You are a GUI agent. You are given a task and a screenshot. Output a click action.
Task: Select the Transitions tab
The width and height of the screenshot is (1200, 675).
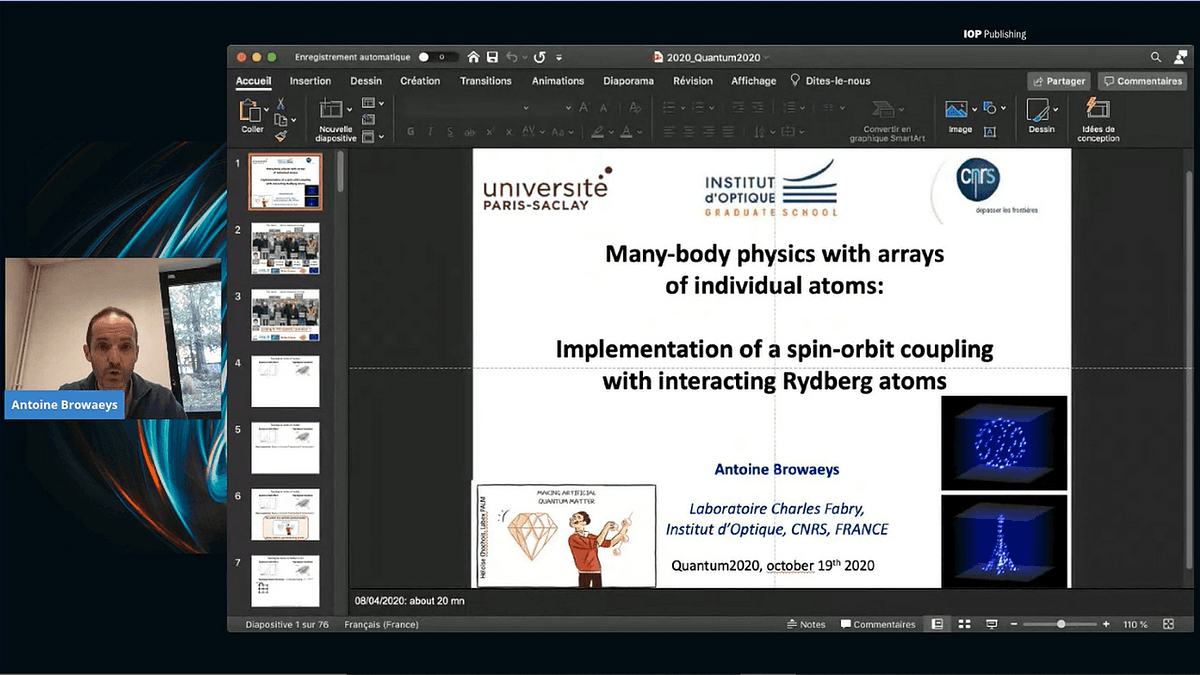486,81
